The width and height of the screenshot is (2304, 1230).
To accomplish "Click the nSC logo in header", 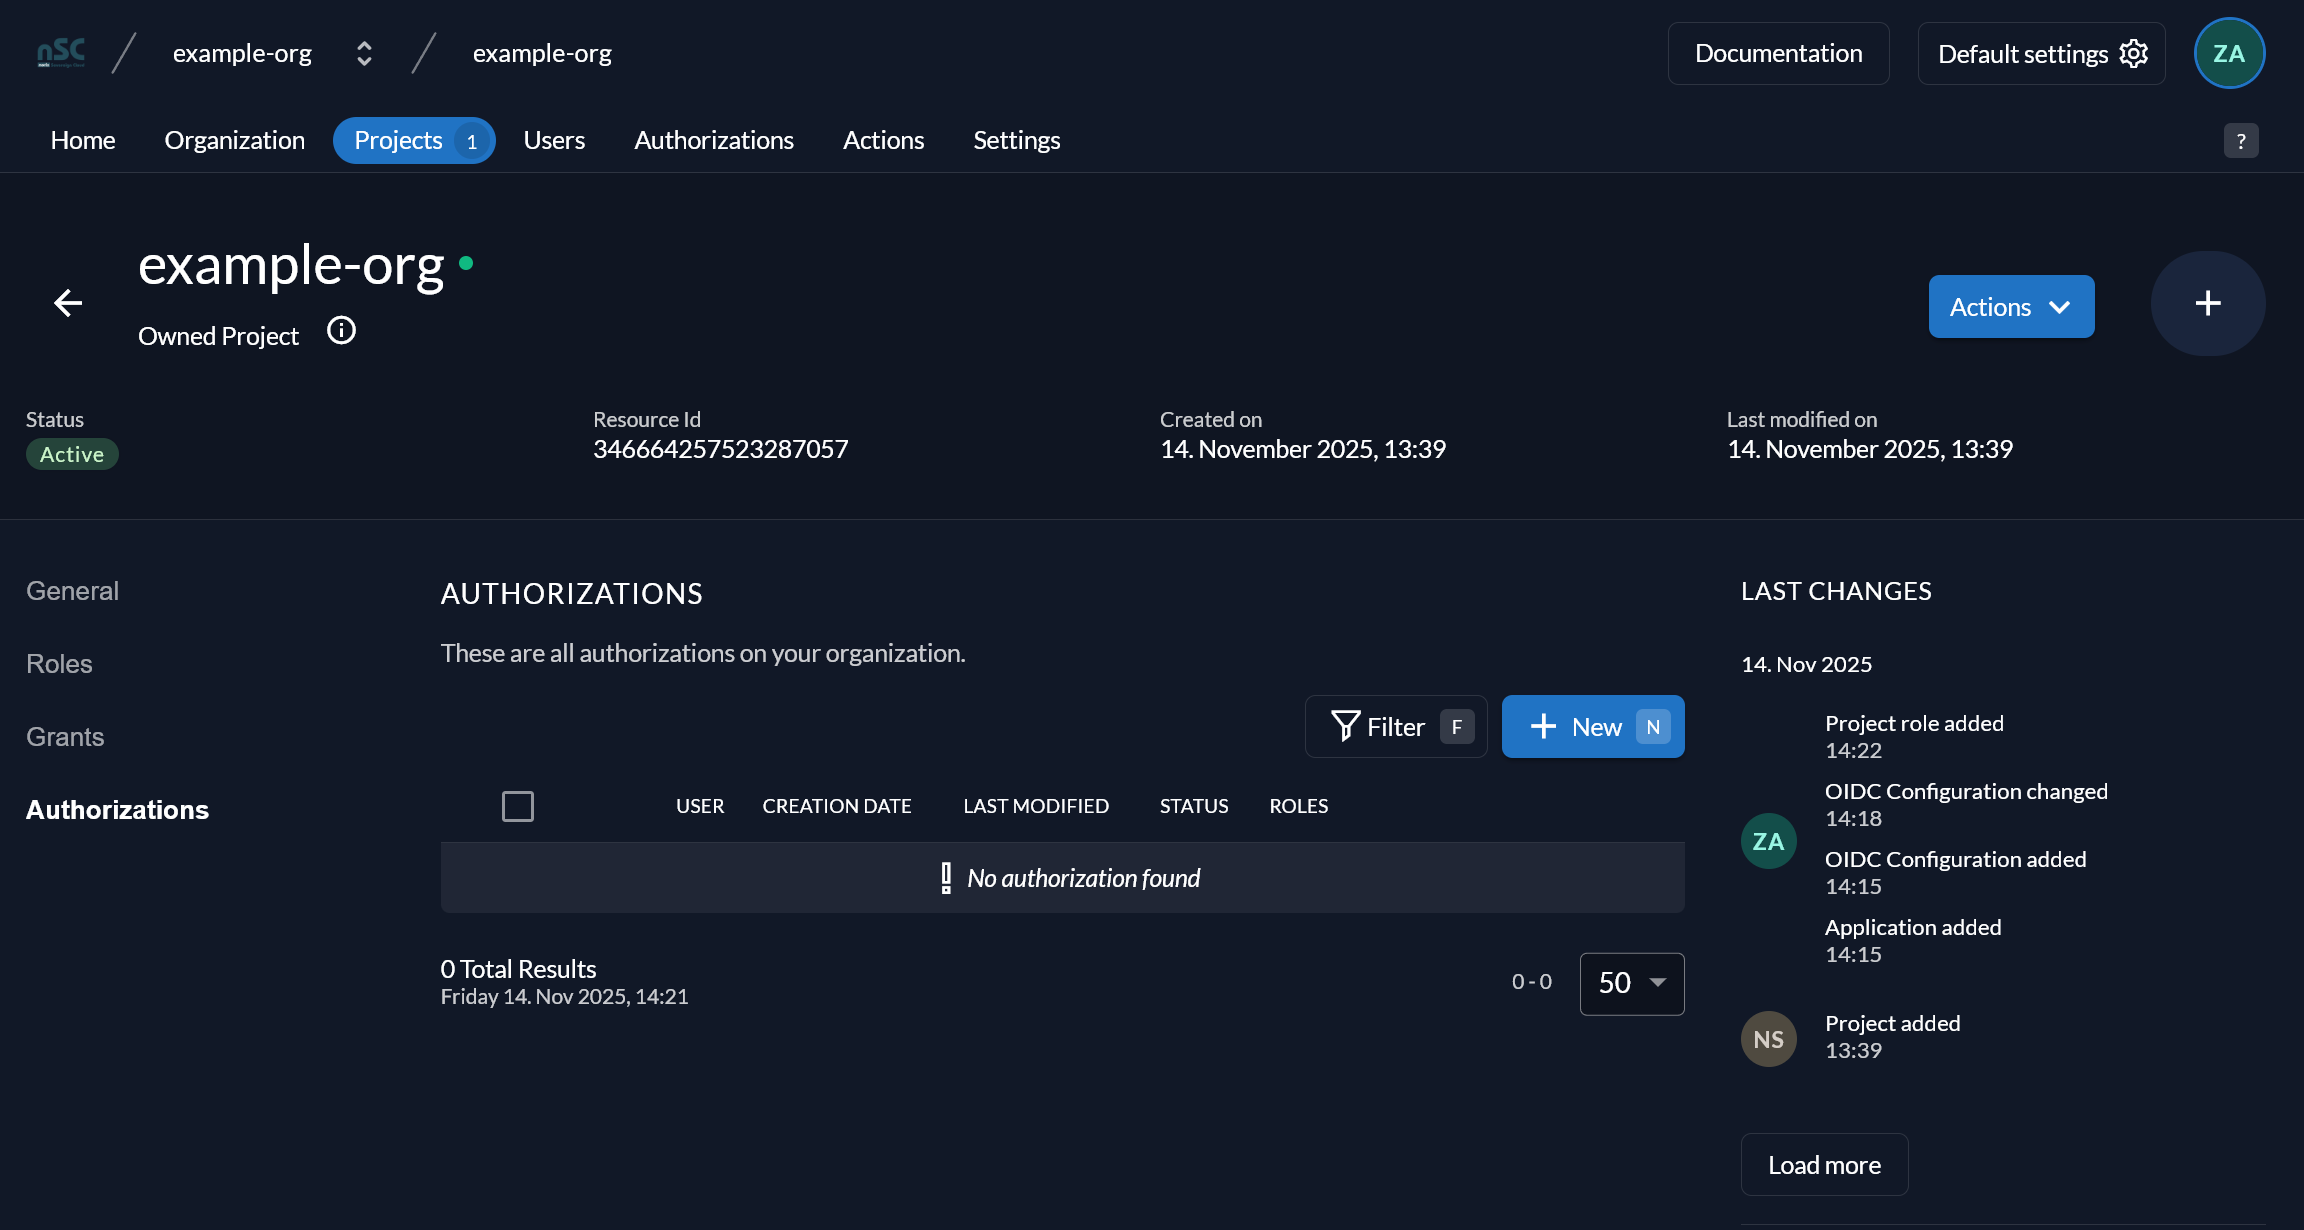I will point(61,53).
